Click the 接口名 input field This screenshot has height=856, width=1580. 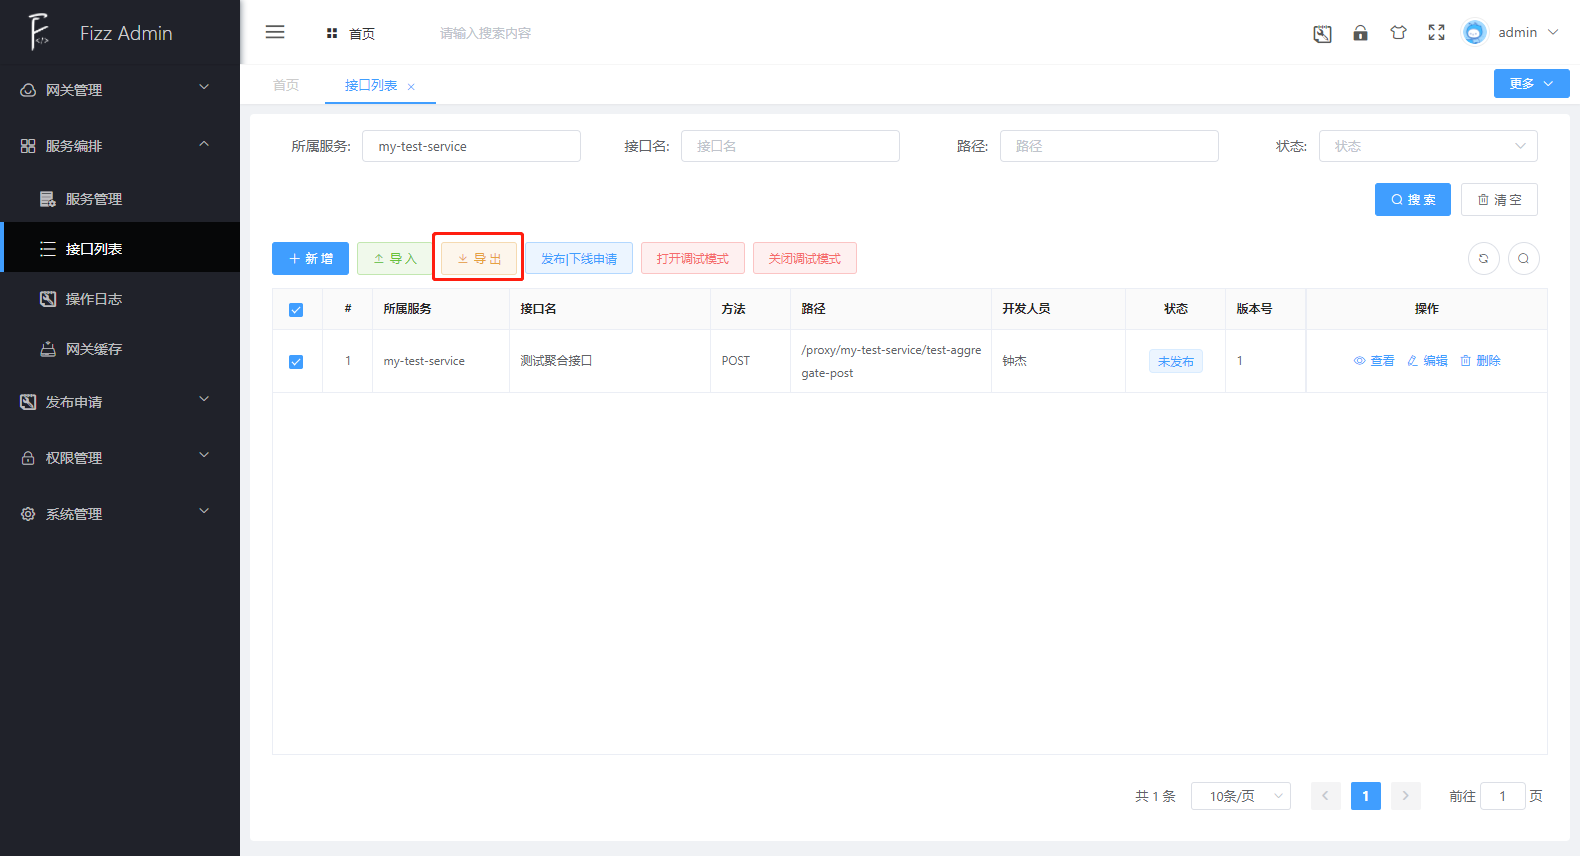(789, 146)
